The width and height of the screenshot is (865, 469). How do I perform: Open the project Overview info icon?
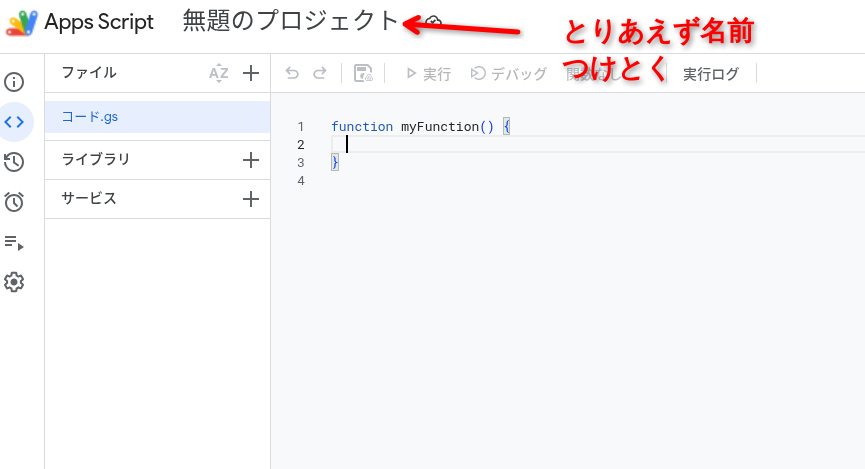tap(14, 82)
